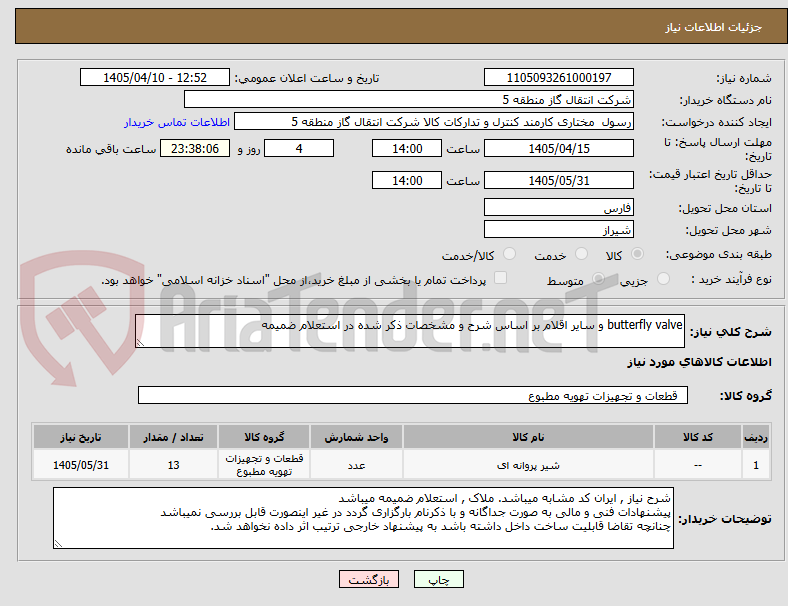Select the خدمت radio button
This screenshot has height=606, width=788.
(x=581, y=254)
